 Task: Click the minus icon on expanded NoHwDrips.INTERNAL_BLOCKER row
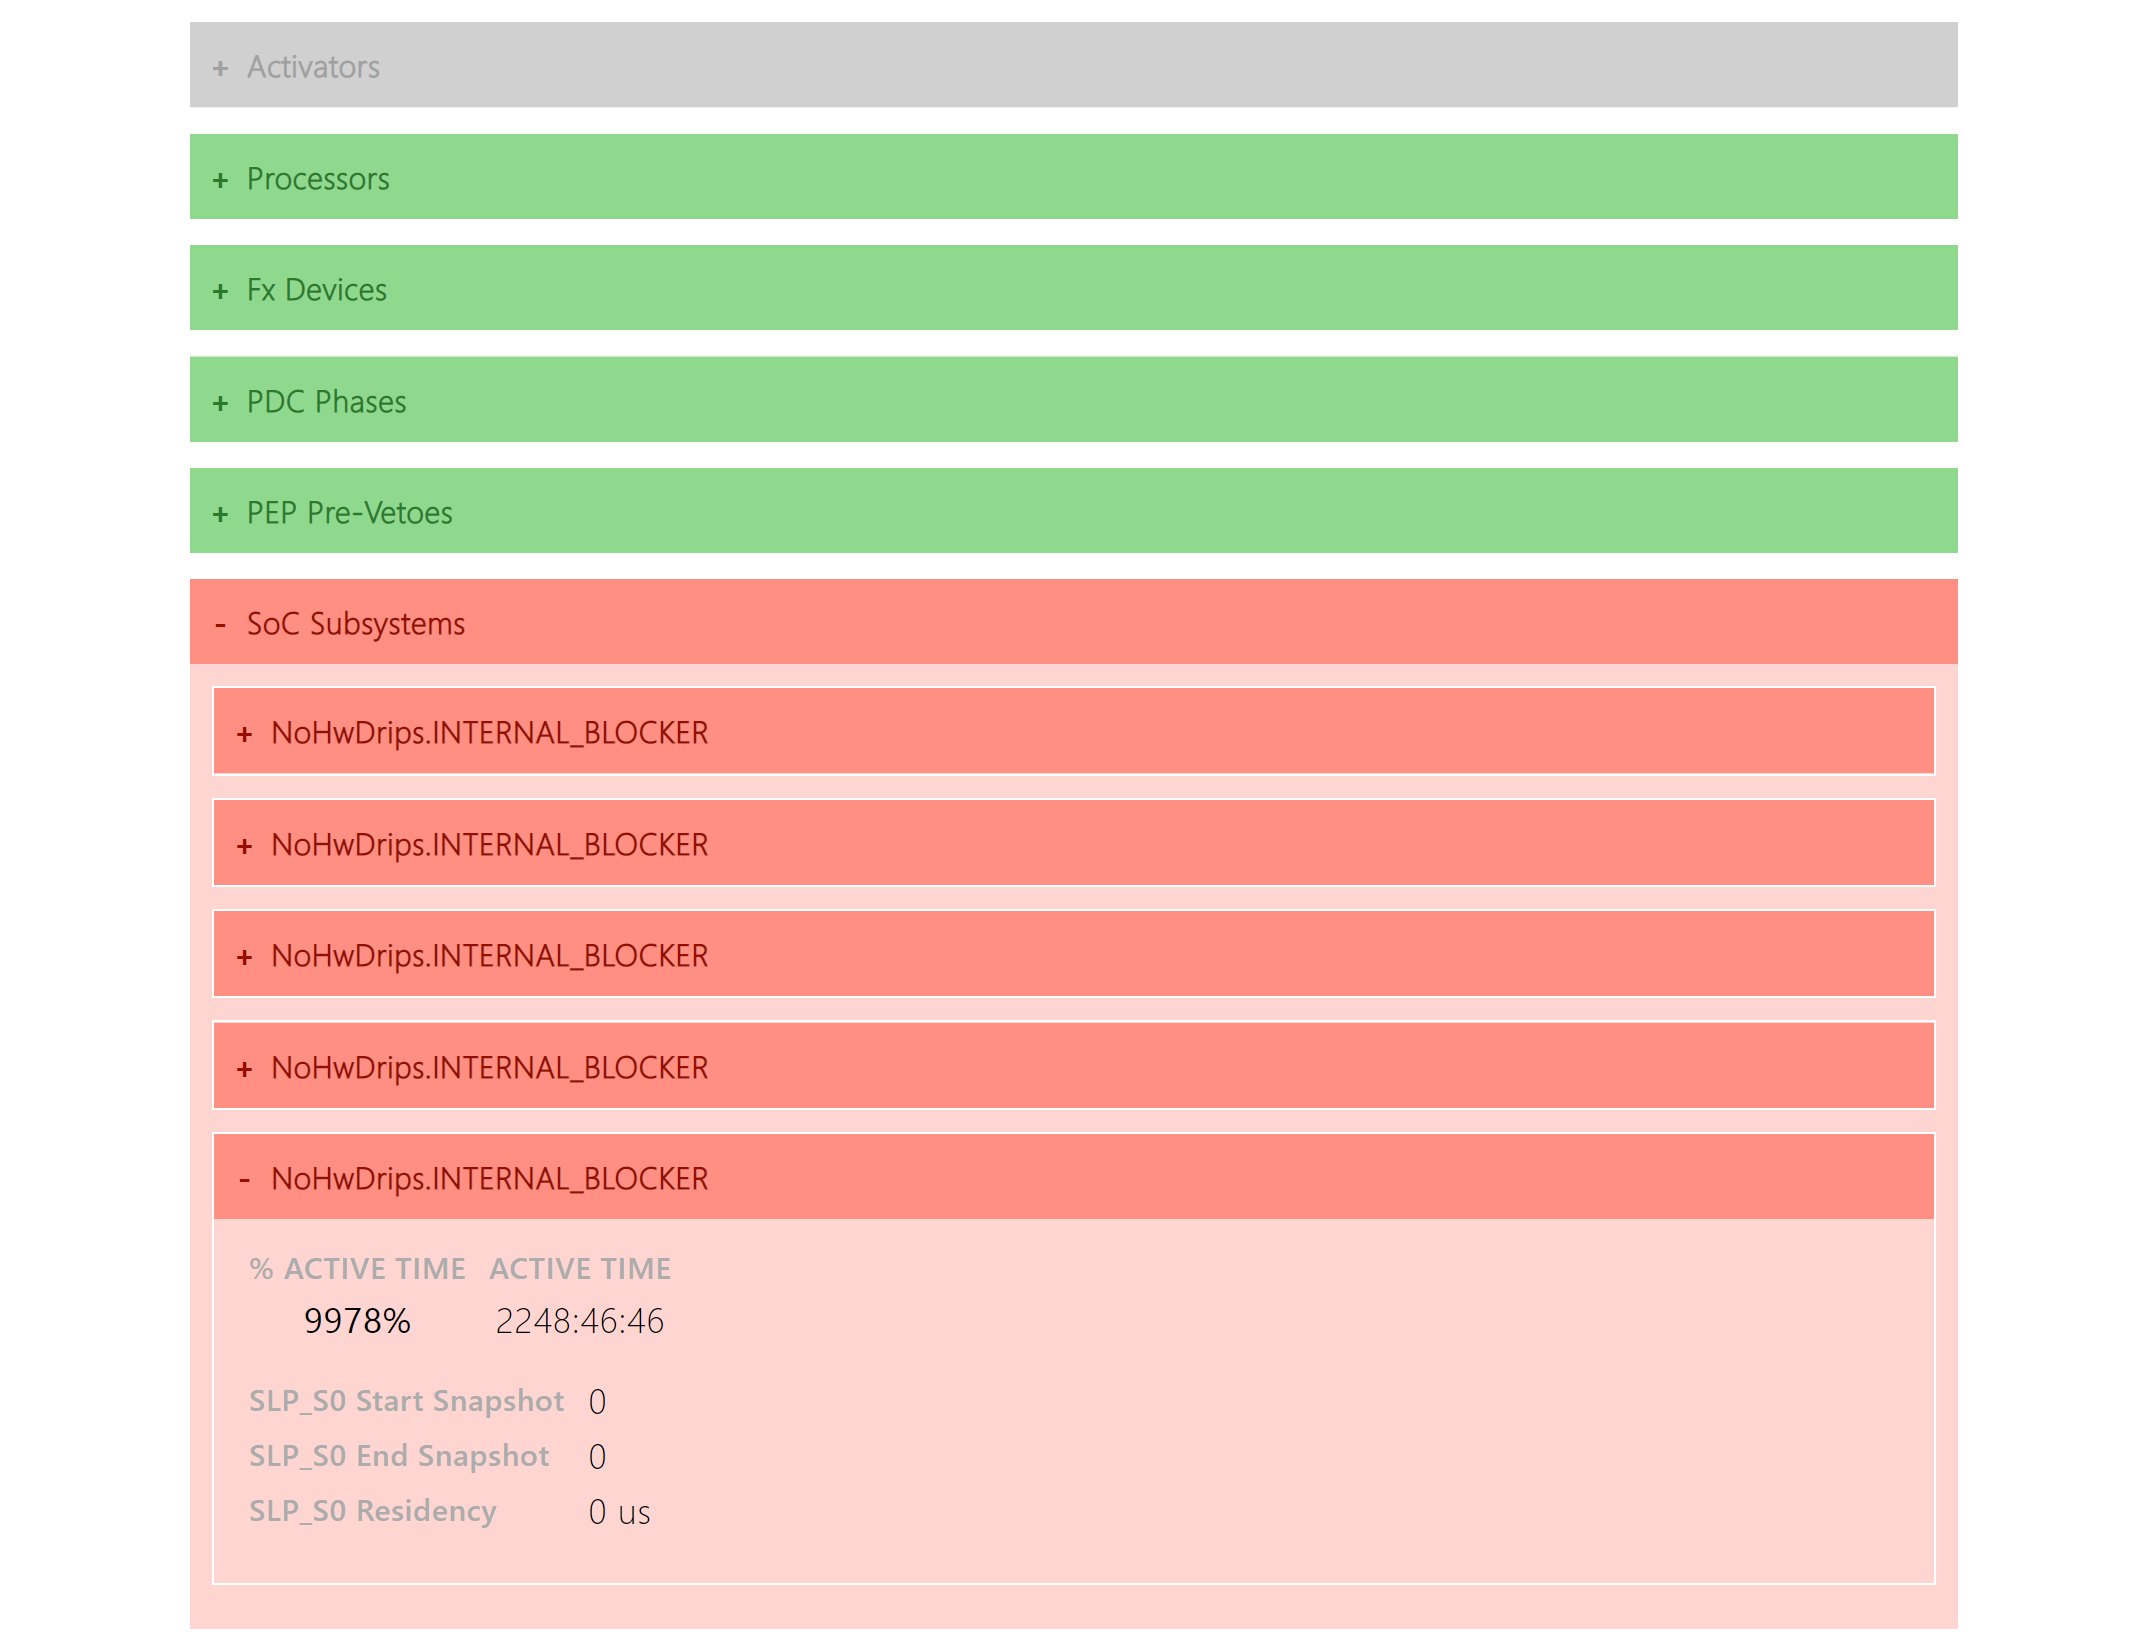[246, 1178]
